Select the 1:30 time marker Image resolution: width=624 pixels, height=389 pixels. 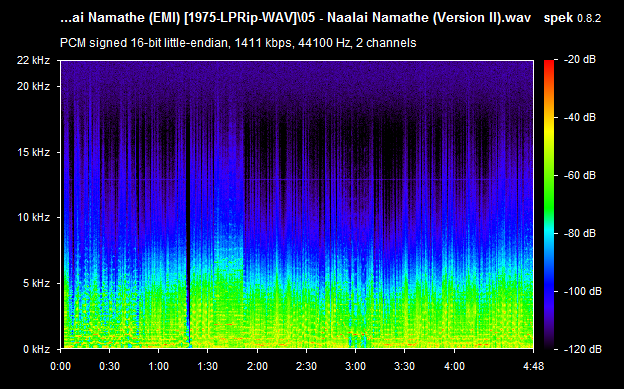click(x=208, y=366)
